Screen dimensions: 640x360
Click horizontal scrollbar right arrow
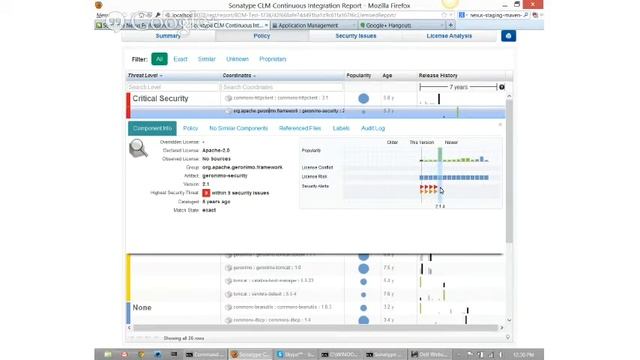tap(502, 327)
